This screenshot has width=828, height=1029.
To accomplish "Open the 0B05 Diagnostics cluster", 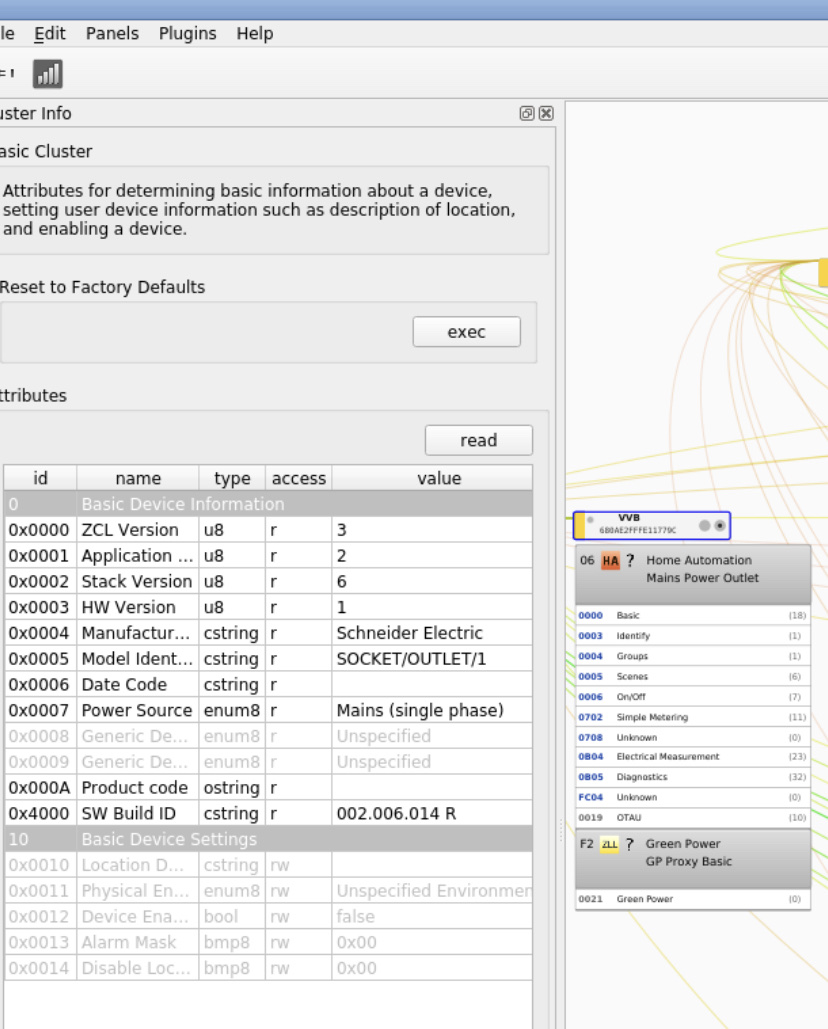I will pos(693,777).
